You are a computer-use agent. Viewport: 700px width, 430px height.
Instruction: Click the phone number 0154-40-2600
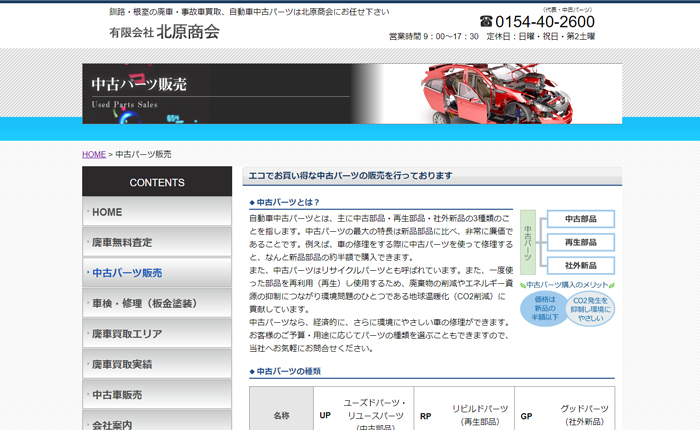coord(544,22)
